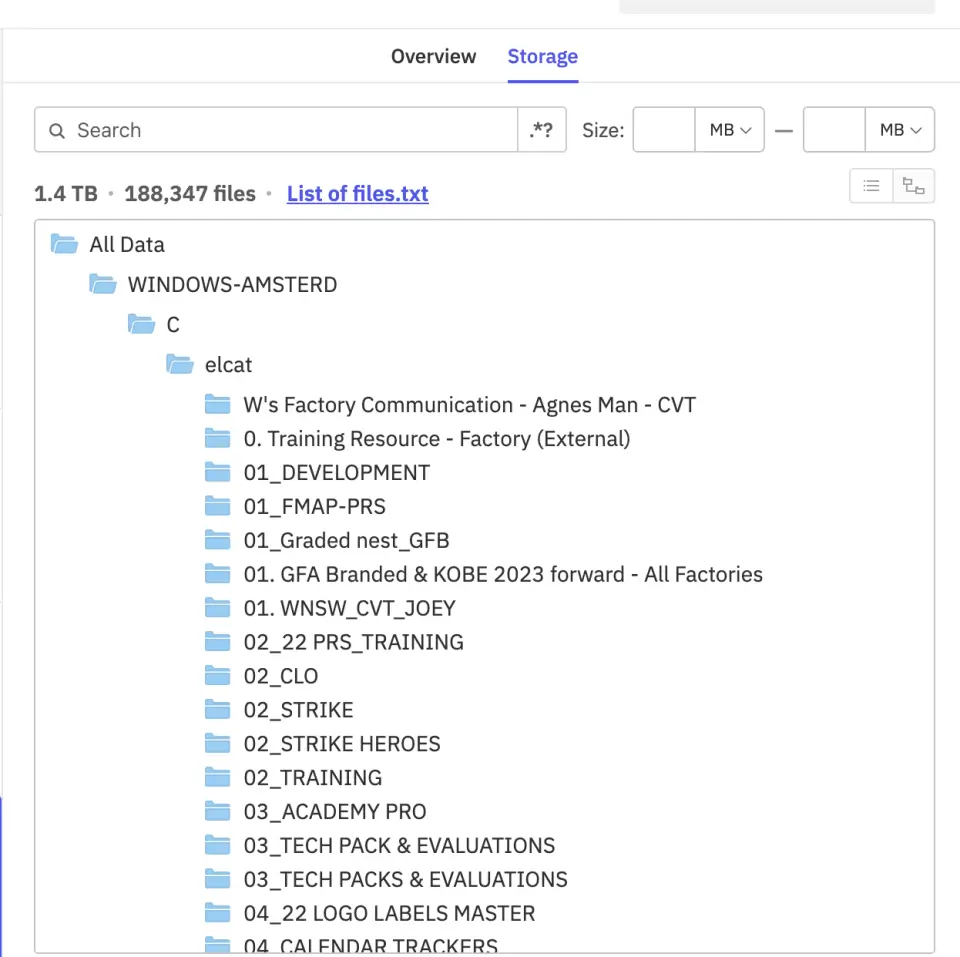Click the elcat folder icon
960x957 pixels.
coord(180,365)
